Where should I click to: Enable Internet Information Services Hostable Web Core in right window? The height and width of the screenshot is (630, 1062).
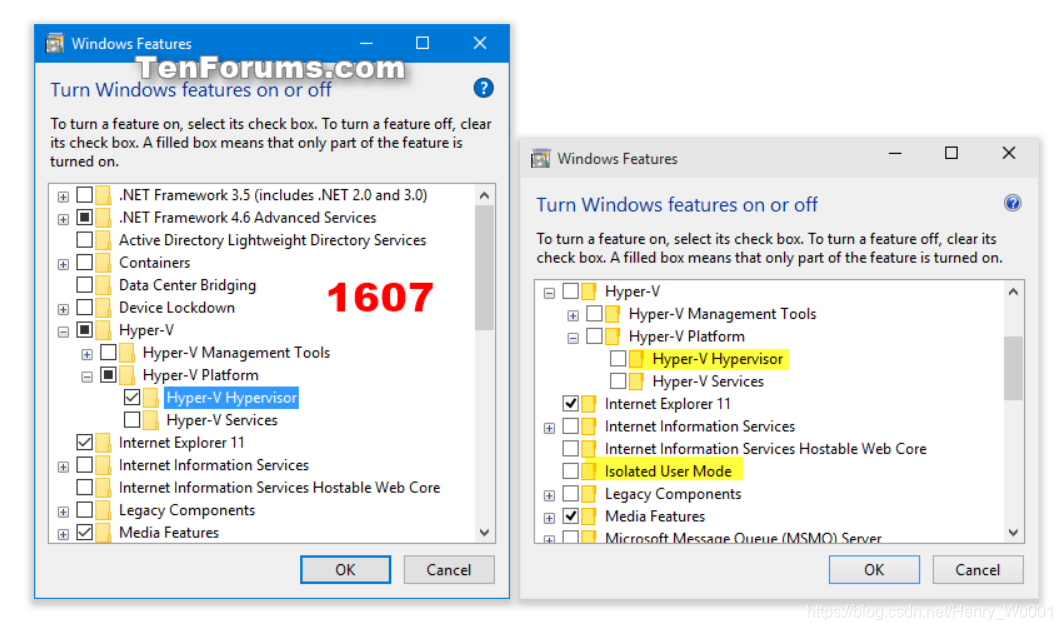click(570, 448)
